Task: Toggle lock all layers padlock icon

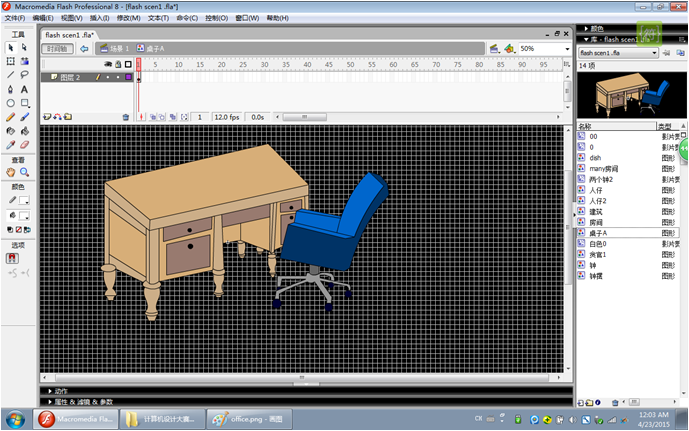Action: 117,64
